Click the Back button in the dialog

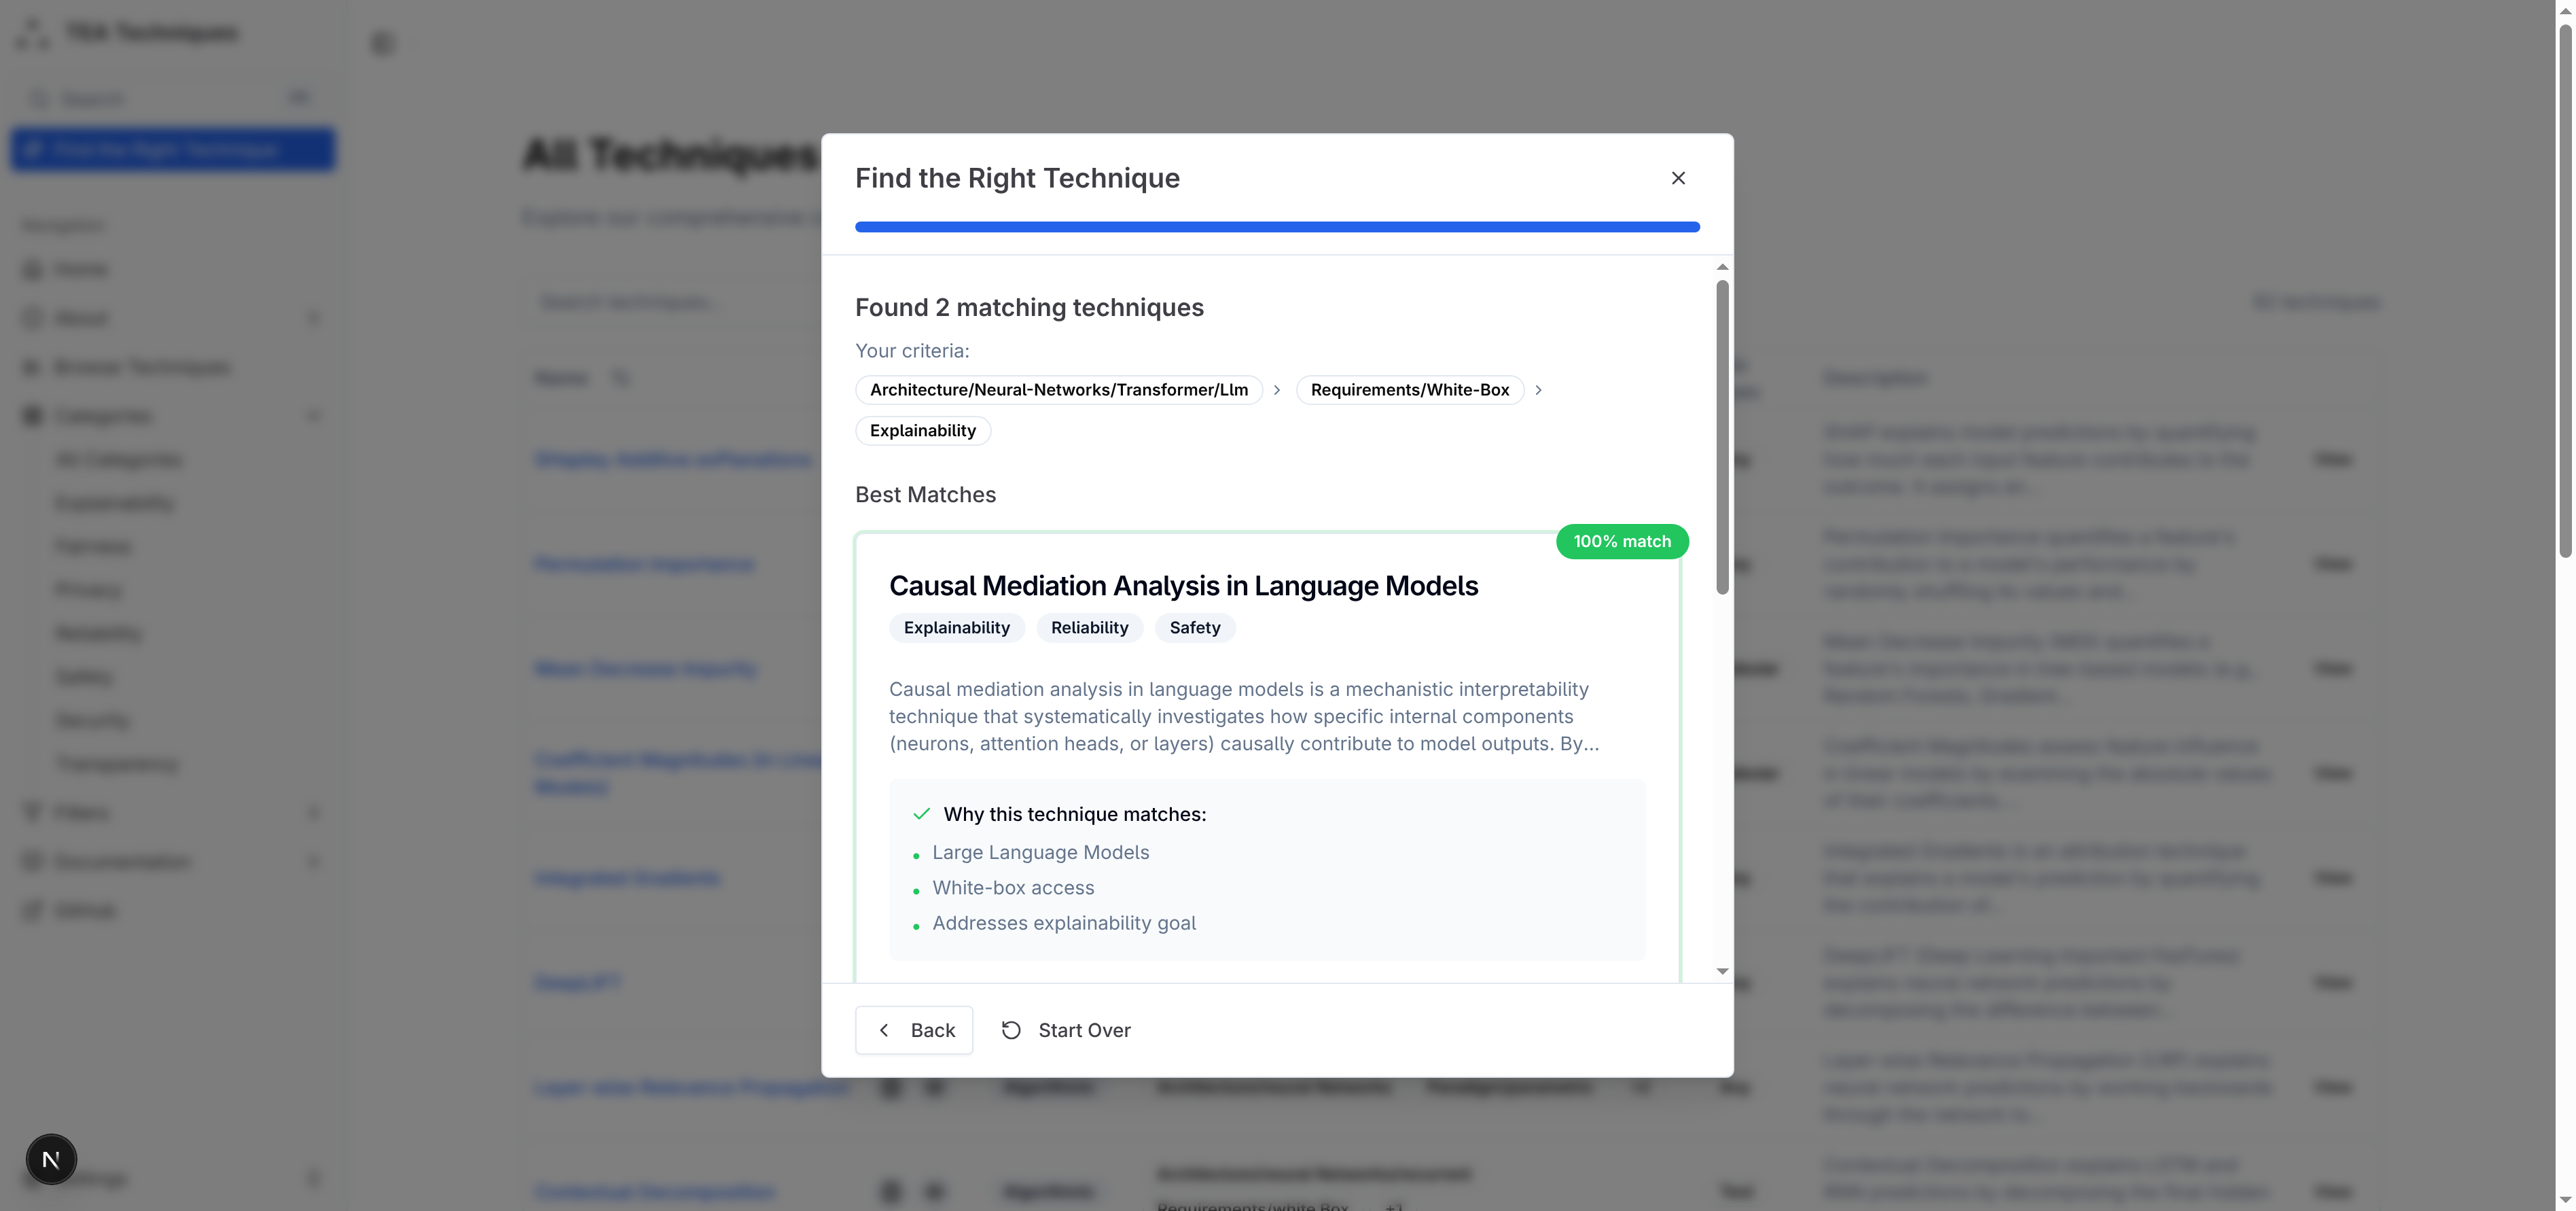pyautogui.click(x=914, y=1030)
